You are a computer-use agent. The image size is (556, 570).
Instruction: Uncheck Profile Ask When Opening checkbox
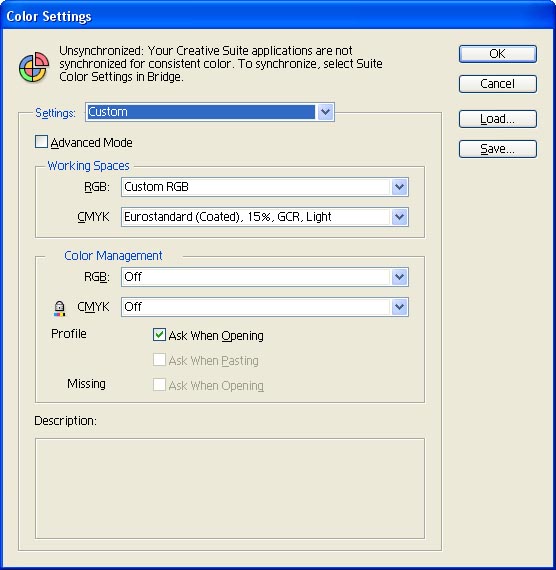tap(159, 335)
